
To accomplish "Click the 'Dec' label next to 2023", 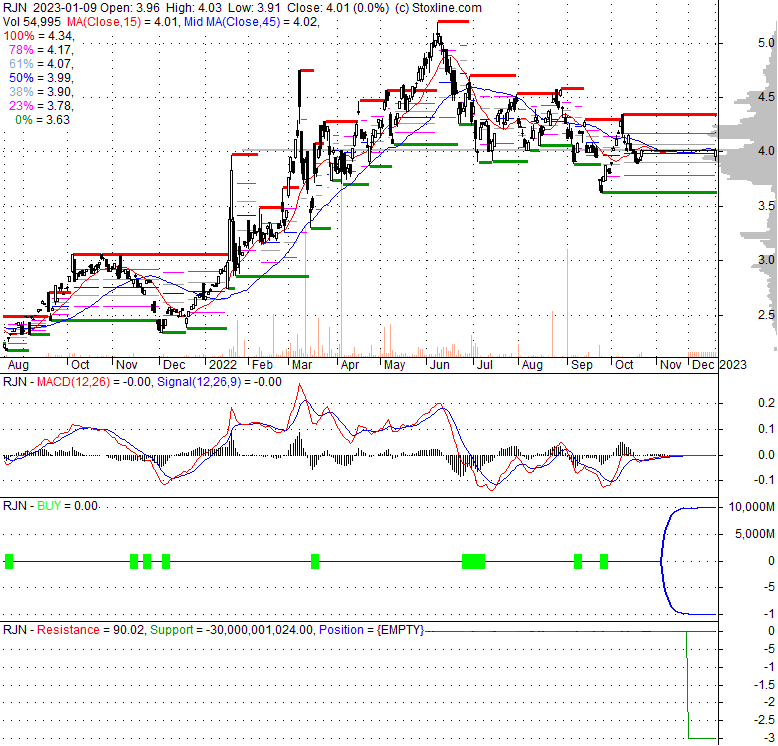I will pyautogui.click(x=703, y=365).
